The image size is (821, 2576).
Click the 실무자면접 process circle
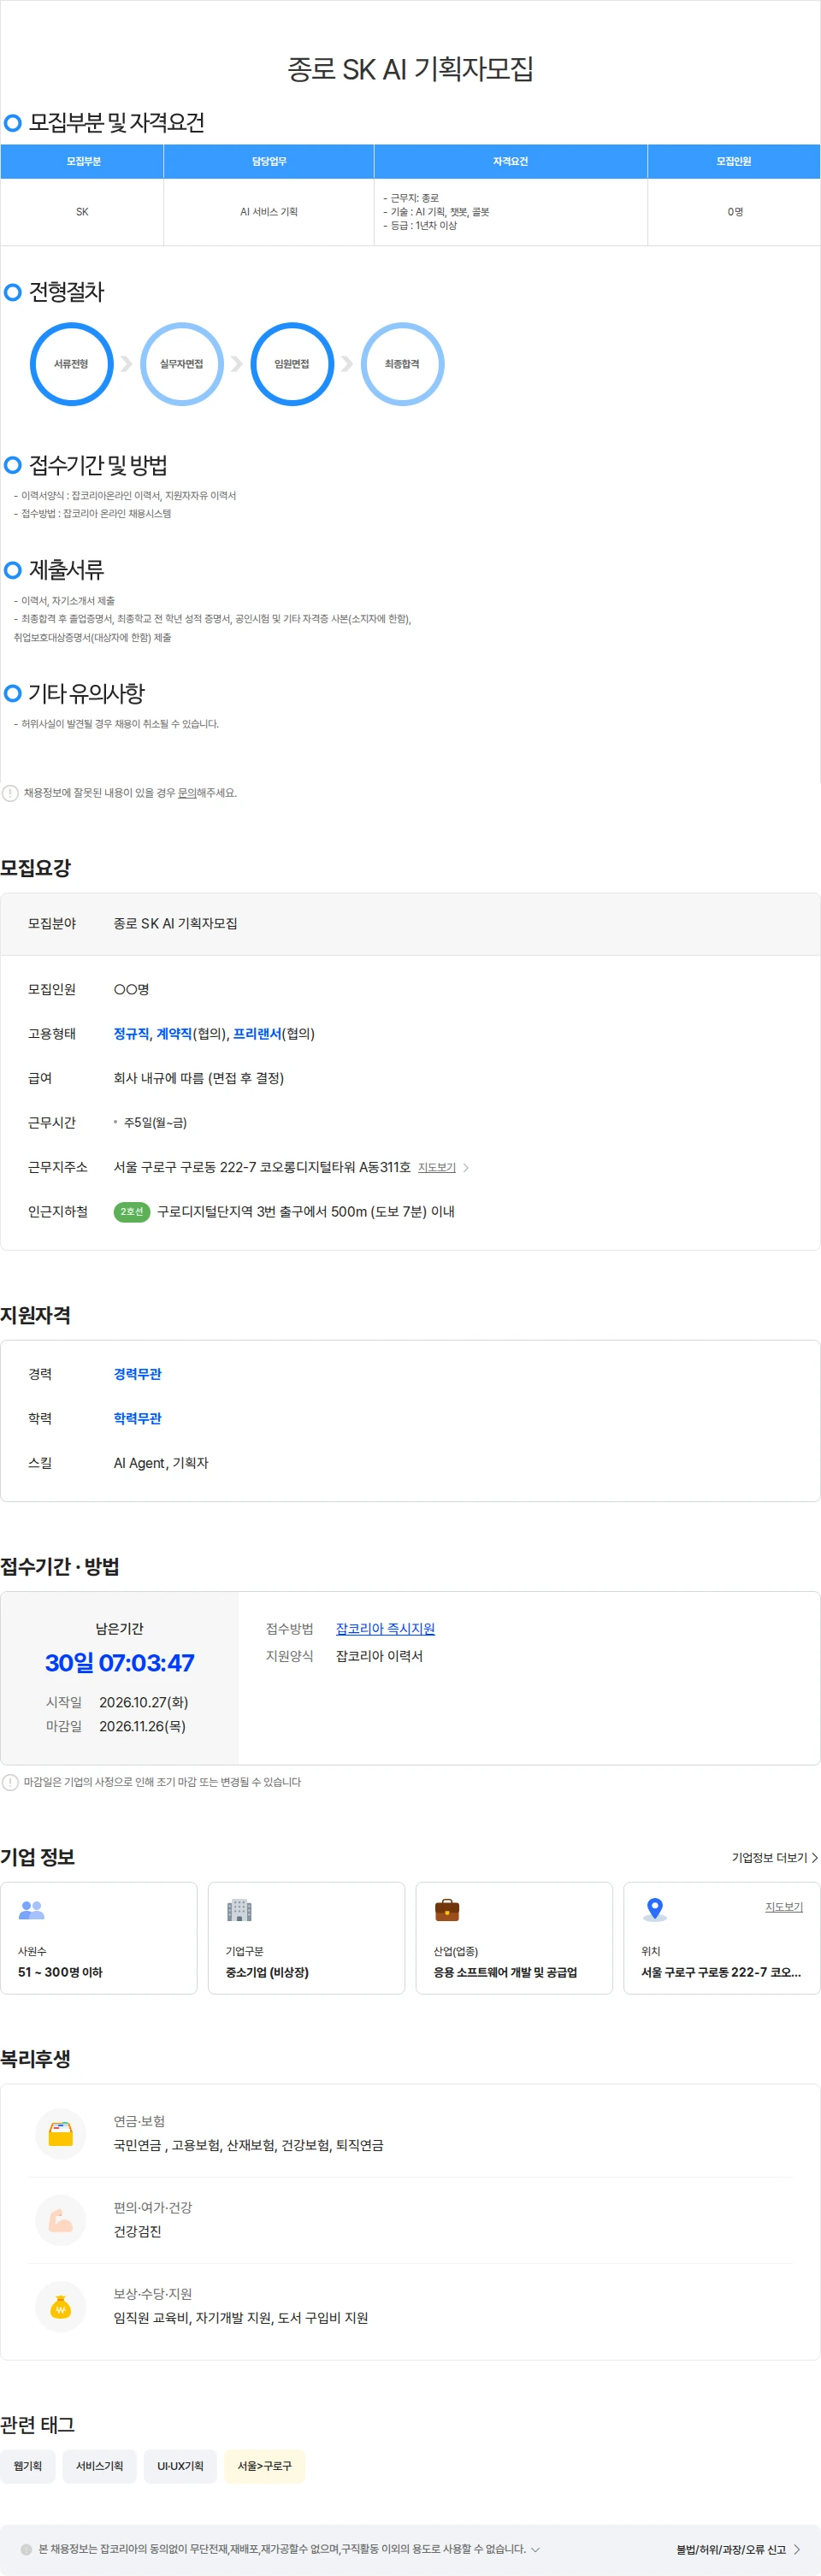181,364
